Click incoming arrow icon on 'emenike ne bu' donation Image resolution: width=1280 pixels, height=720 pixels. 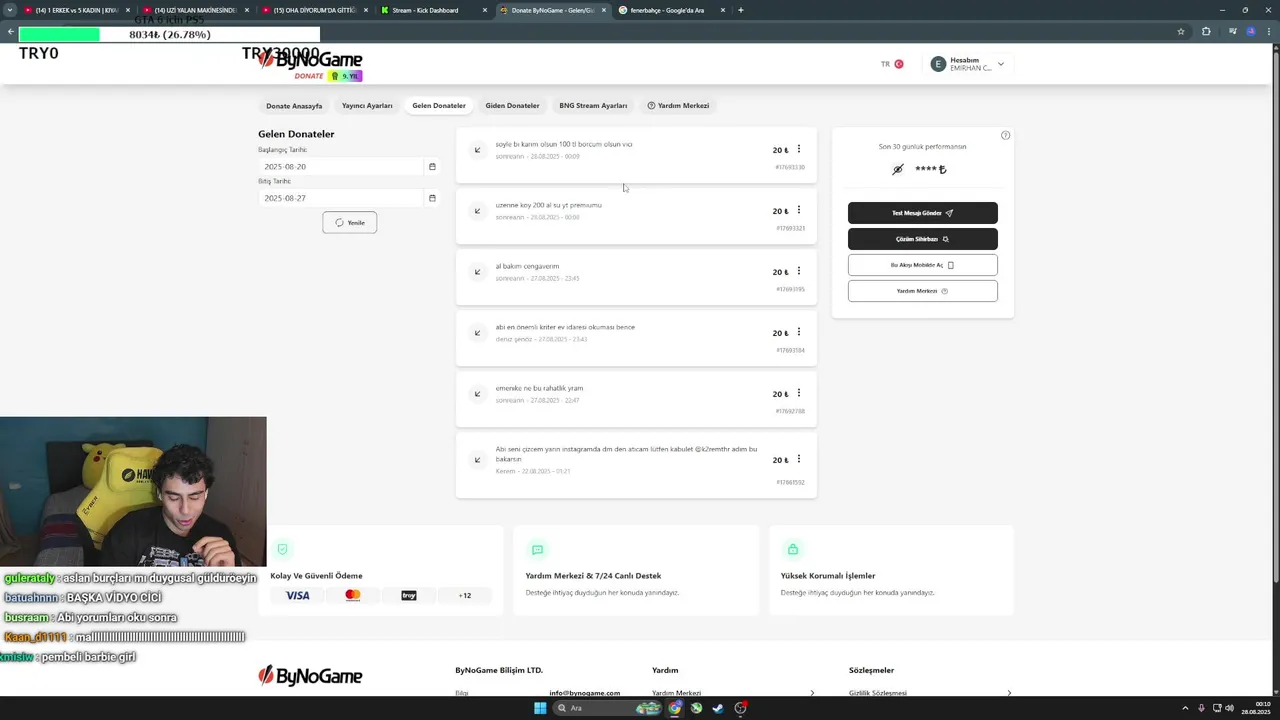point(477,394)
